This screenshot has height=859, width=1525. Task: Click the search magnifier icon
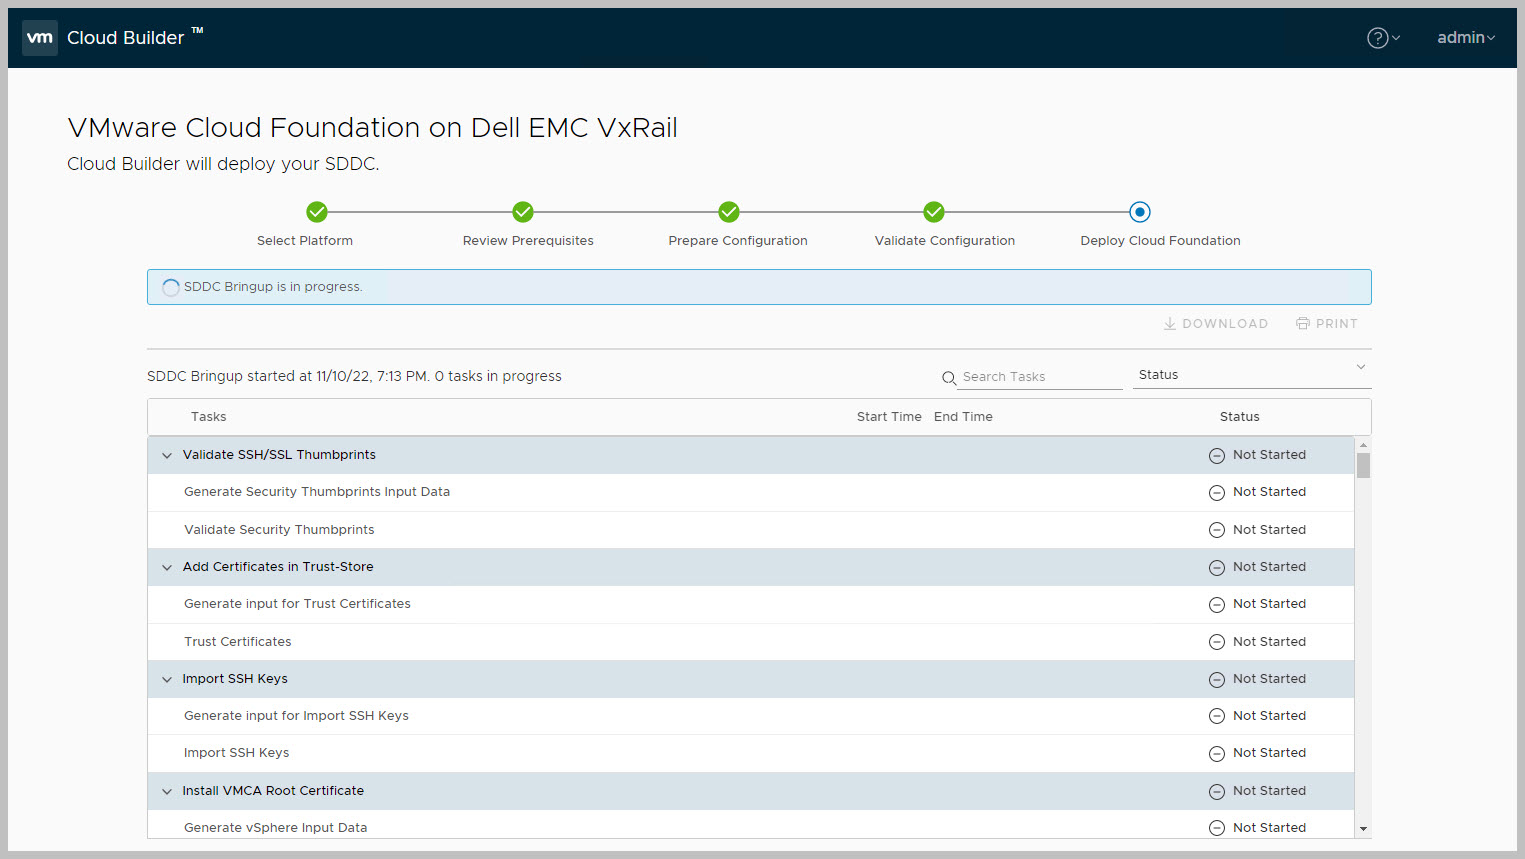tap(949, 378)
